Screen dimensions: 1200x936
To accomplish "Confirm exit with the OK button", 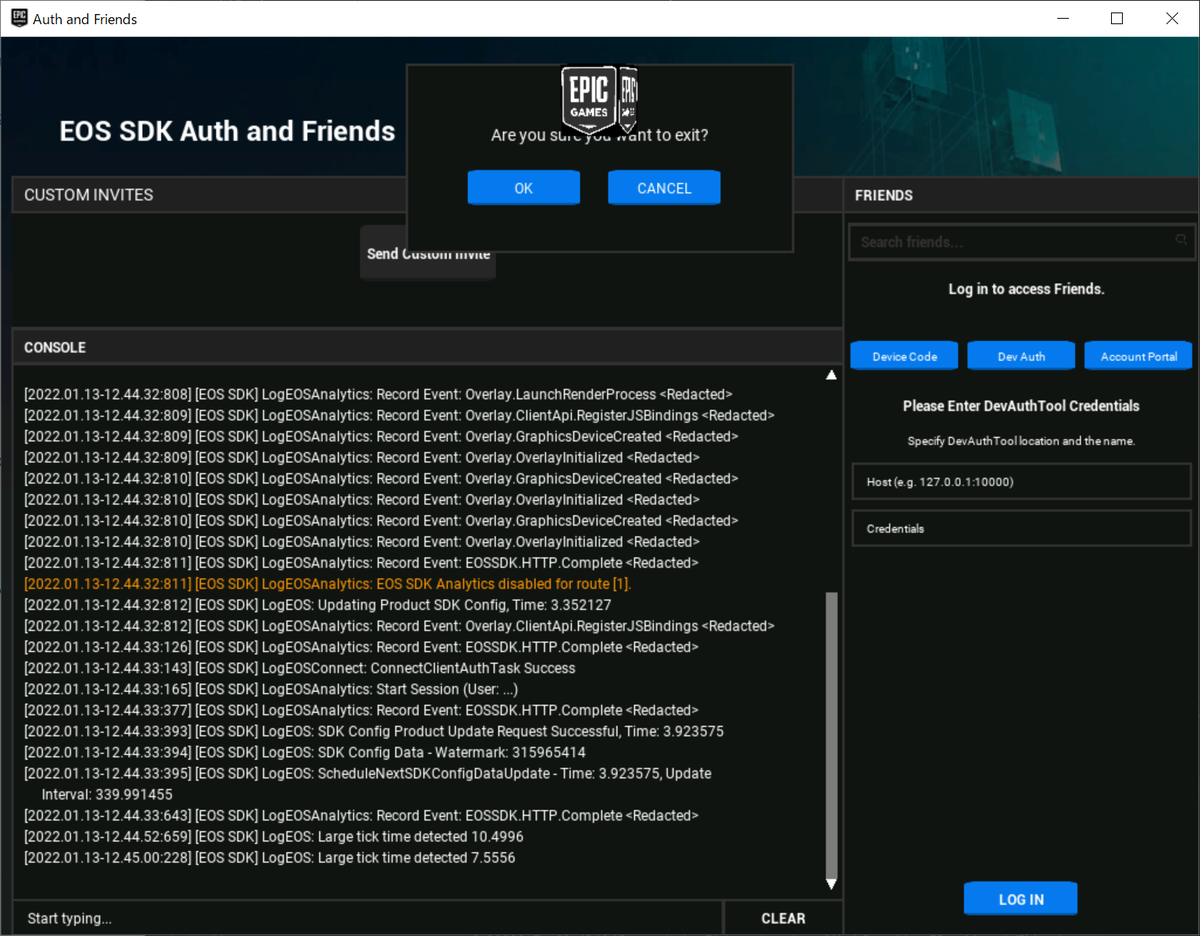I will click(x=523, y=188).
